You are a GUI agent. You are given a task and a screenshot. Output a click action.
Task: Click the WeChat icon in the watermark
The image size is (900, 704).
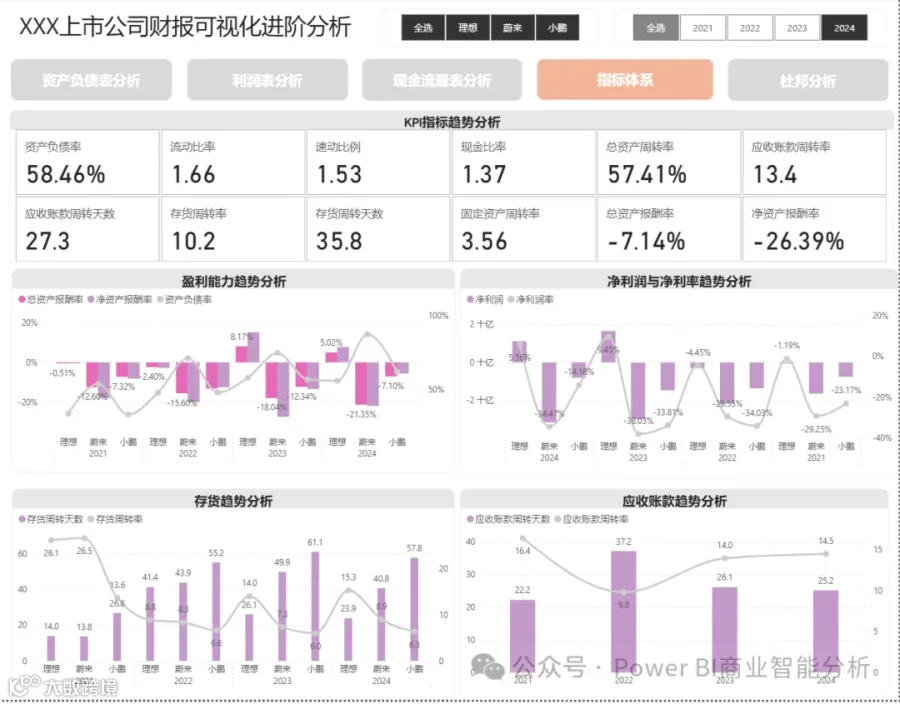pyautogui.click(x=487, y=667)
